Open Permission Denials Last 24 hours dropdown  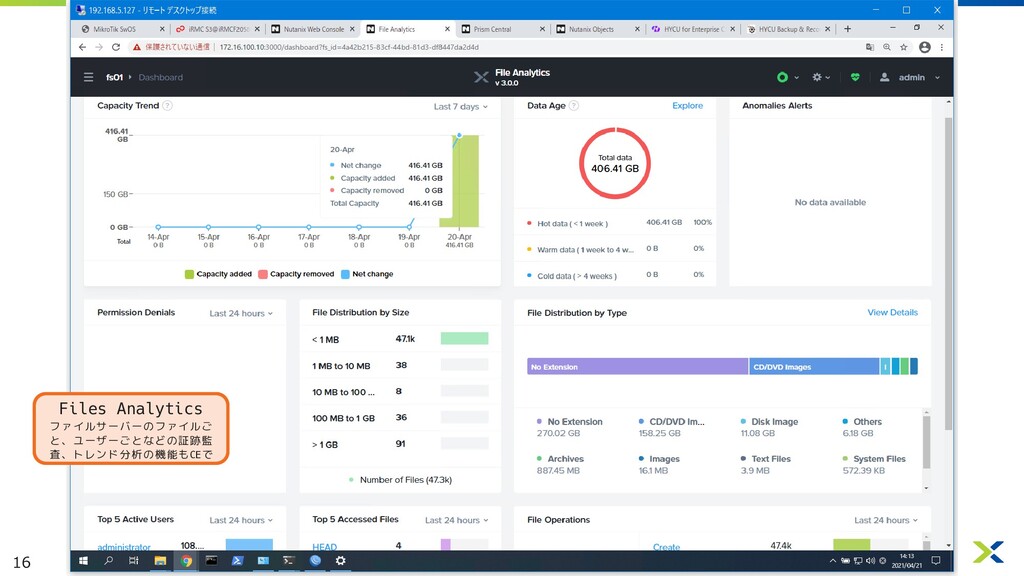tap(241, 313)
